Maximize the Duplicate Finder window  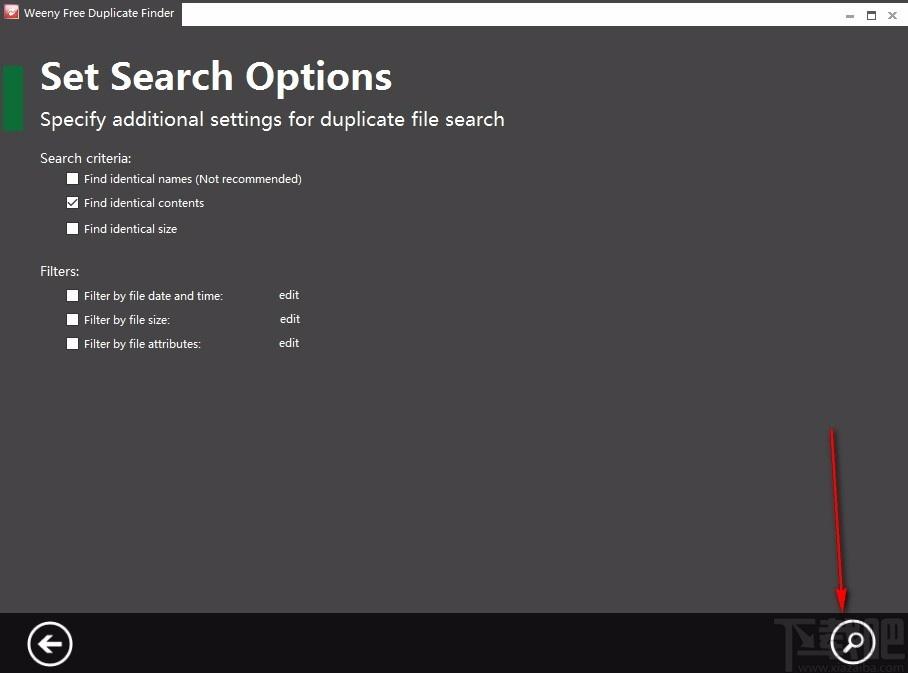click(x=871, y=15)
